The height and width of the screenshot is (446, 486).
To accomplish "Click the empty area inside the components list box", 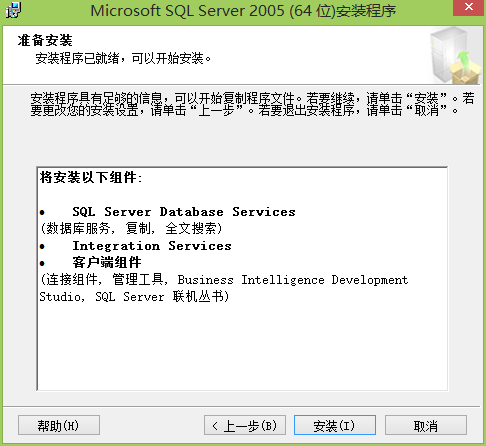I will (x=242, y=347).
